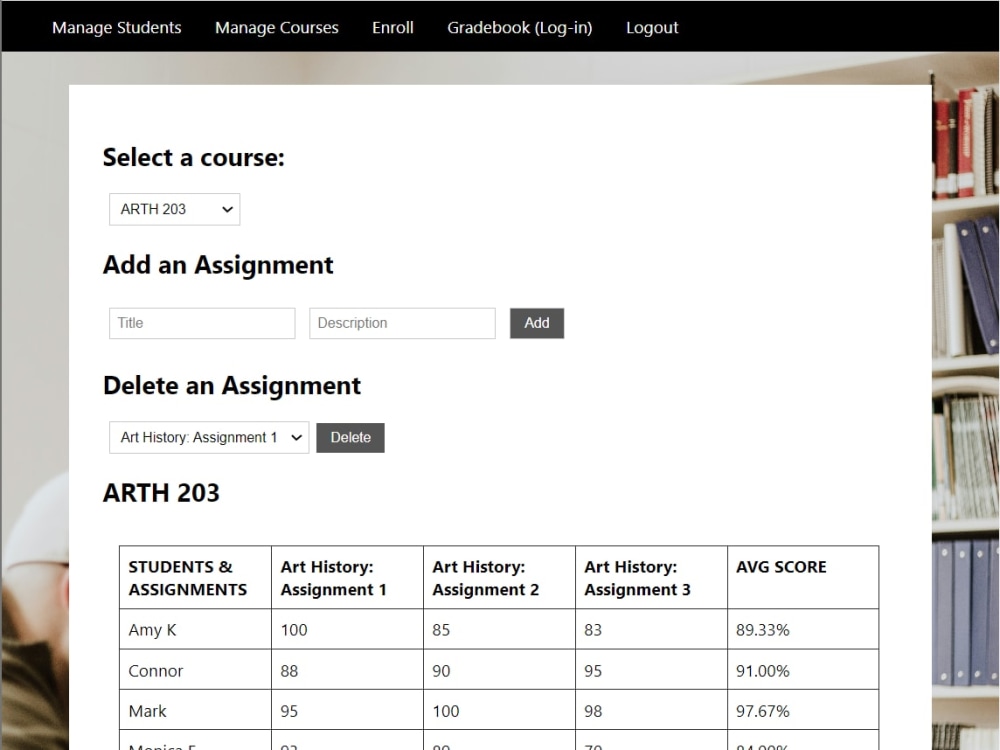The image size is (1000, 750).
Task: Open the Enroll page
Action: pyautogui.click(x=393, y=27)
